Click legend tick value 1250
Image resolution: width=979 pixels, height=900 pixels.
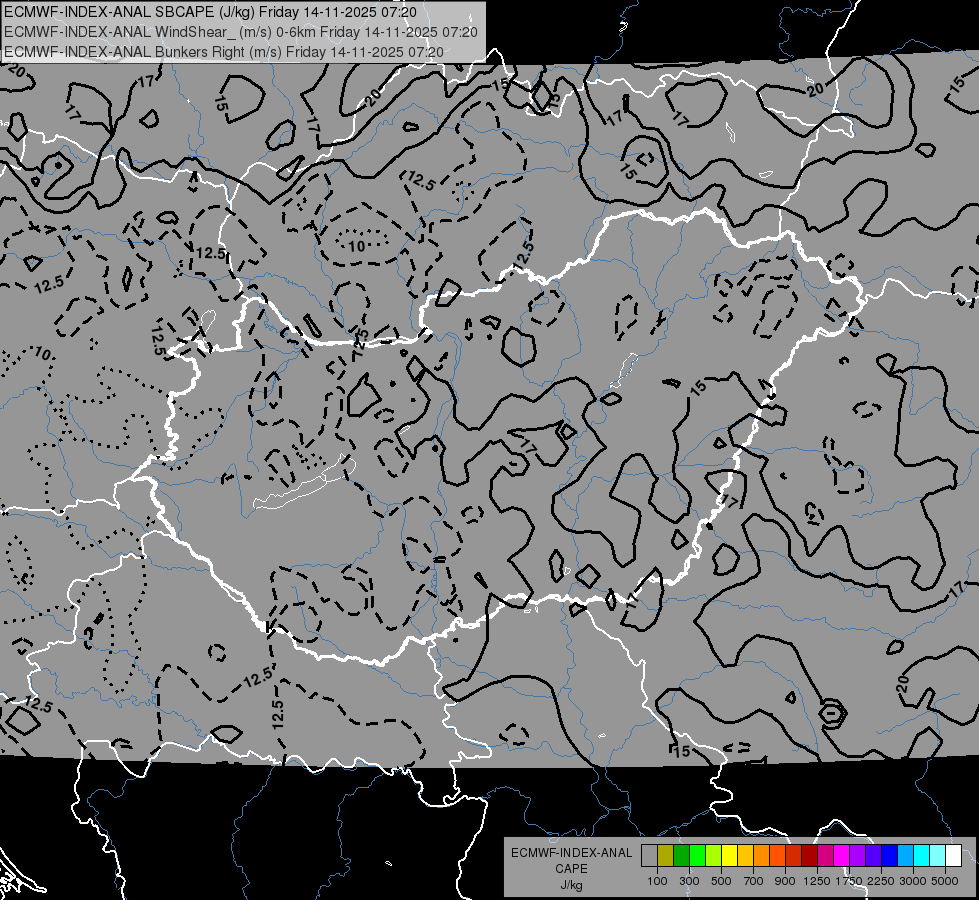click(x=817, y=881)
